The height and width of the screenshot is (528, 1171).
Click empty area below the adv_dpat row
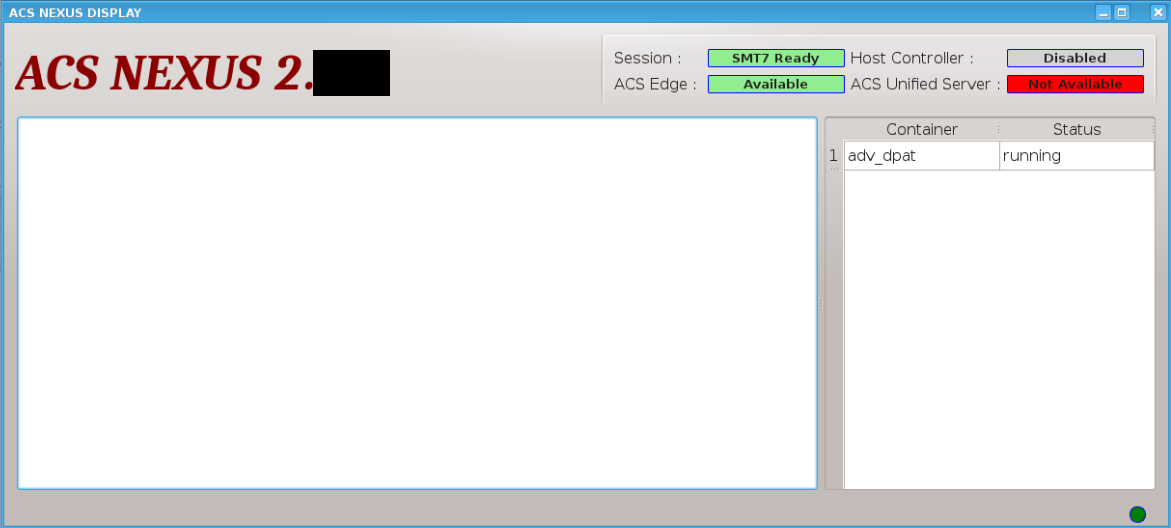(x=999, y=329)
